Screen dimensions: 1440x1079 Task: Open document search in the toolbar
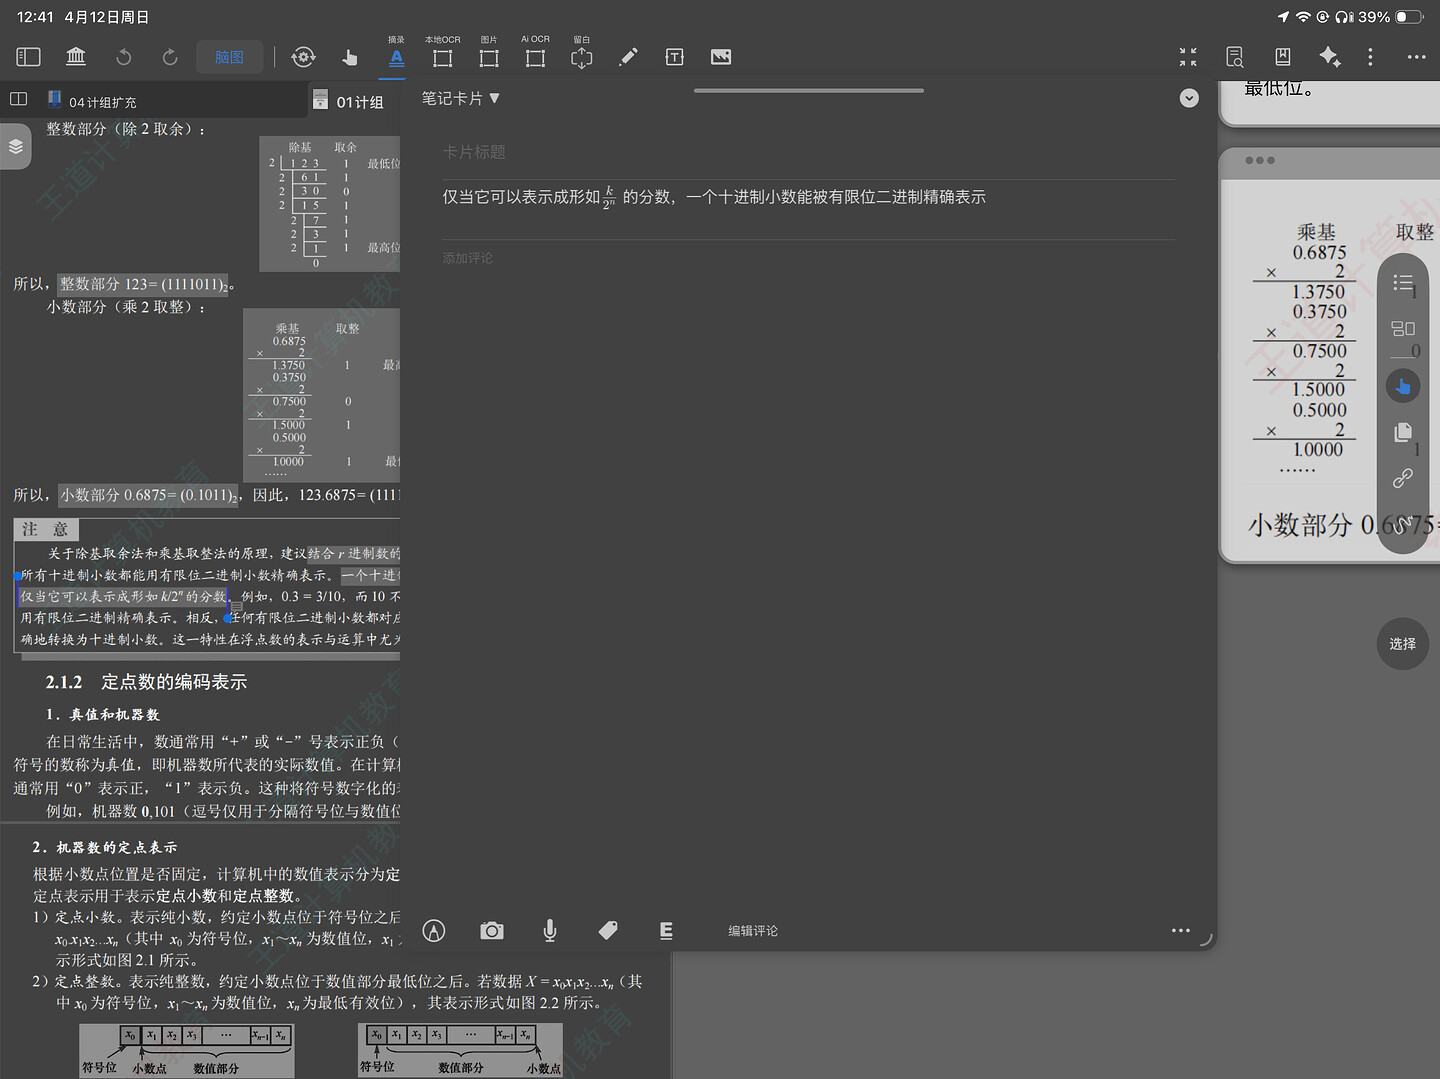(1235, 57)
